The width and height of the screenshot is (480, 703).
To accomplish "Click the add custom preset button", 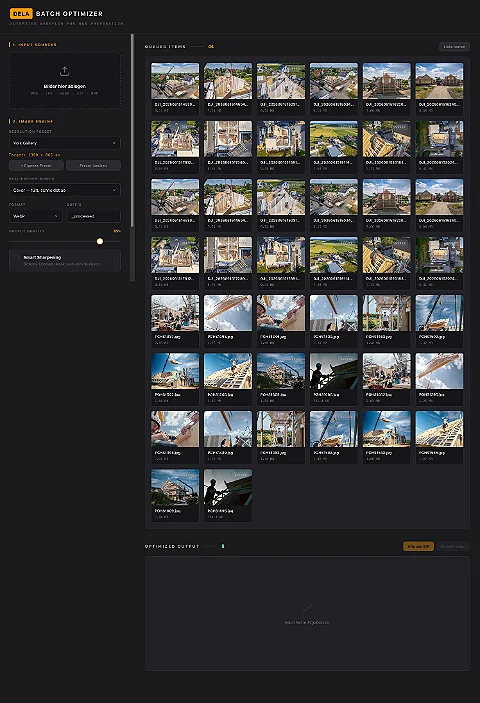I will point(36,165).
